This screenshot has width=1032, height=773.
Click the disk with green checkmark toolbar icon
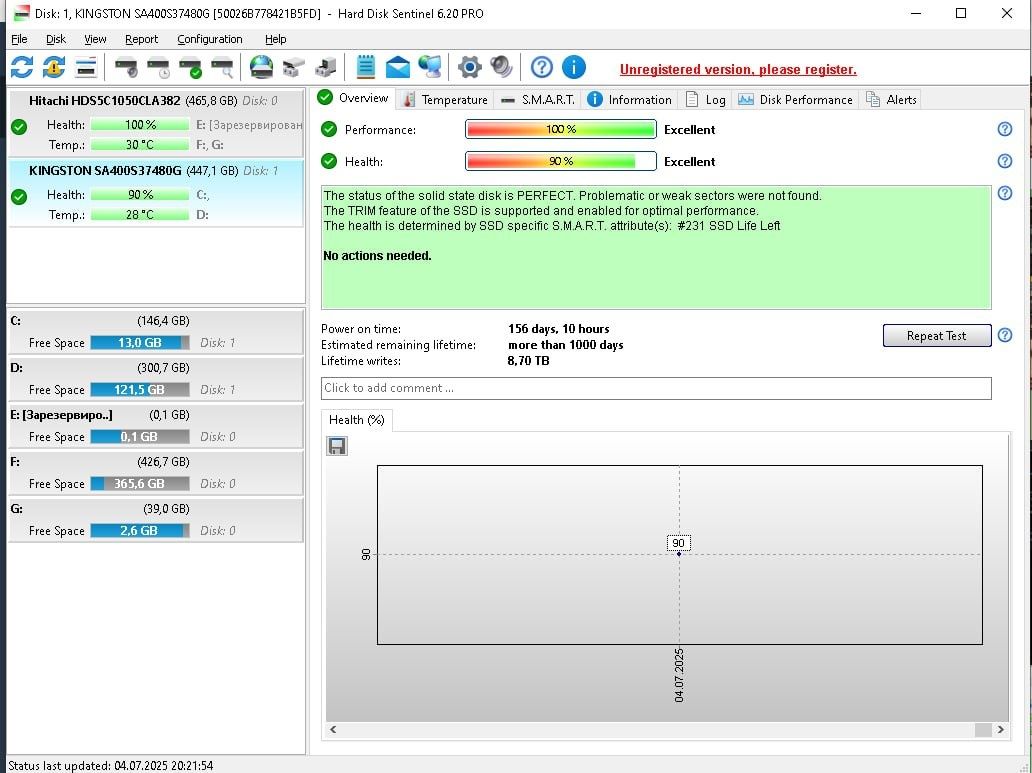[191, 67]
